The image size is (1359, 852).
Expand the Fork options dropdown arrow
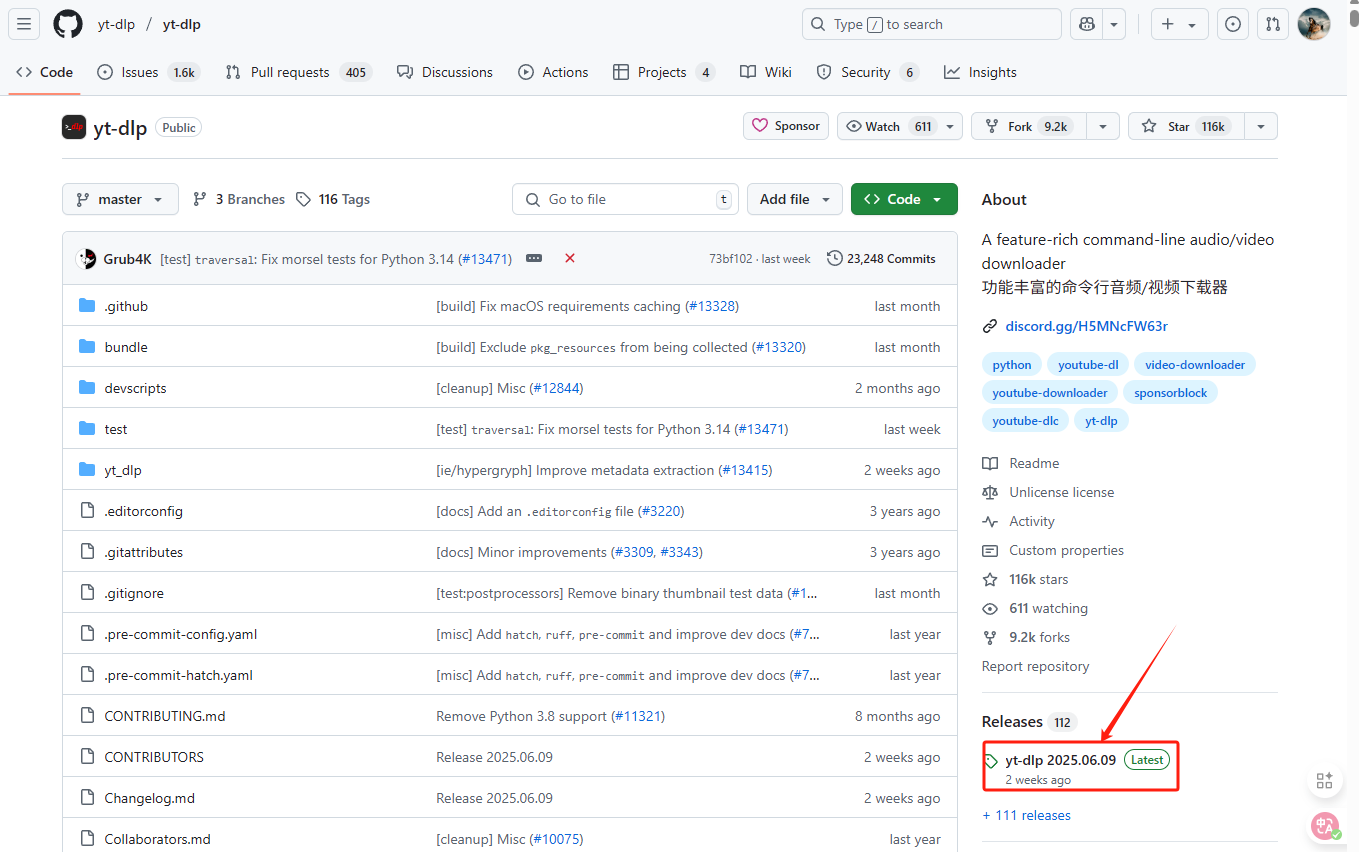(1102, 126)
